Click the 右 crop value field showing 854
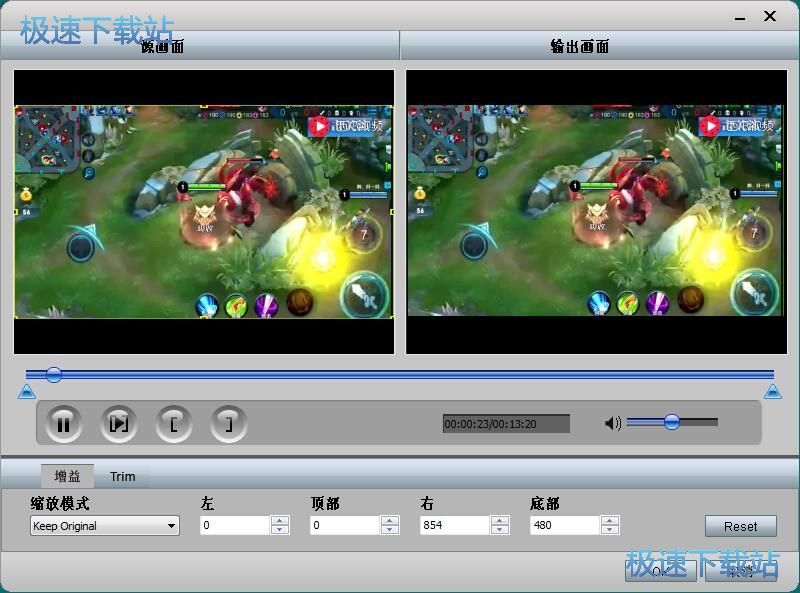 [x=455, y=525]
